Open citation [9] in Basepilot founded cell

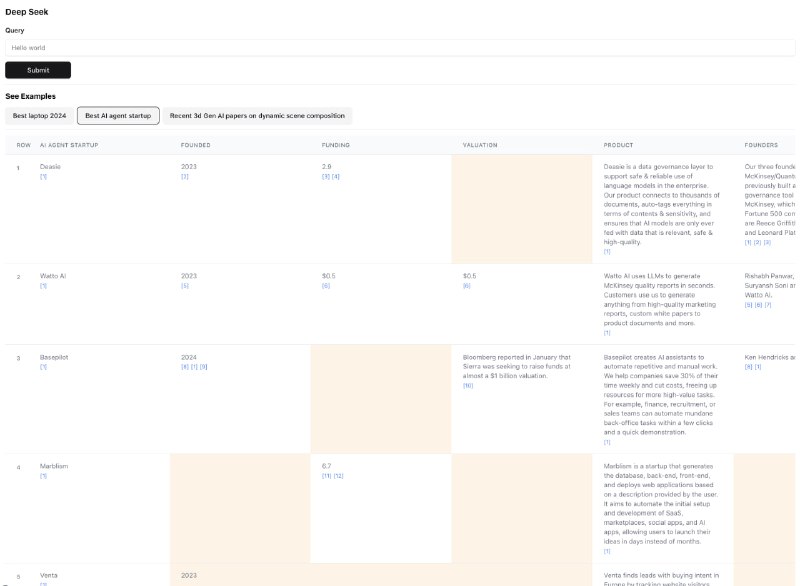pyautogui.click(x=203, y=367)
